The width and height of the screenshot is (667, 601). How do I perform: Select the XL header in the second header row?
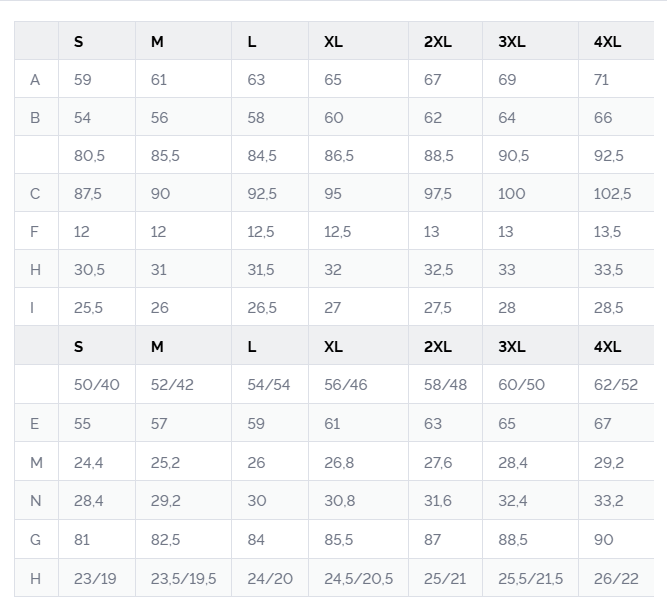(x=333, y=347)
